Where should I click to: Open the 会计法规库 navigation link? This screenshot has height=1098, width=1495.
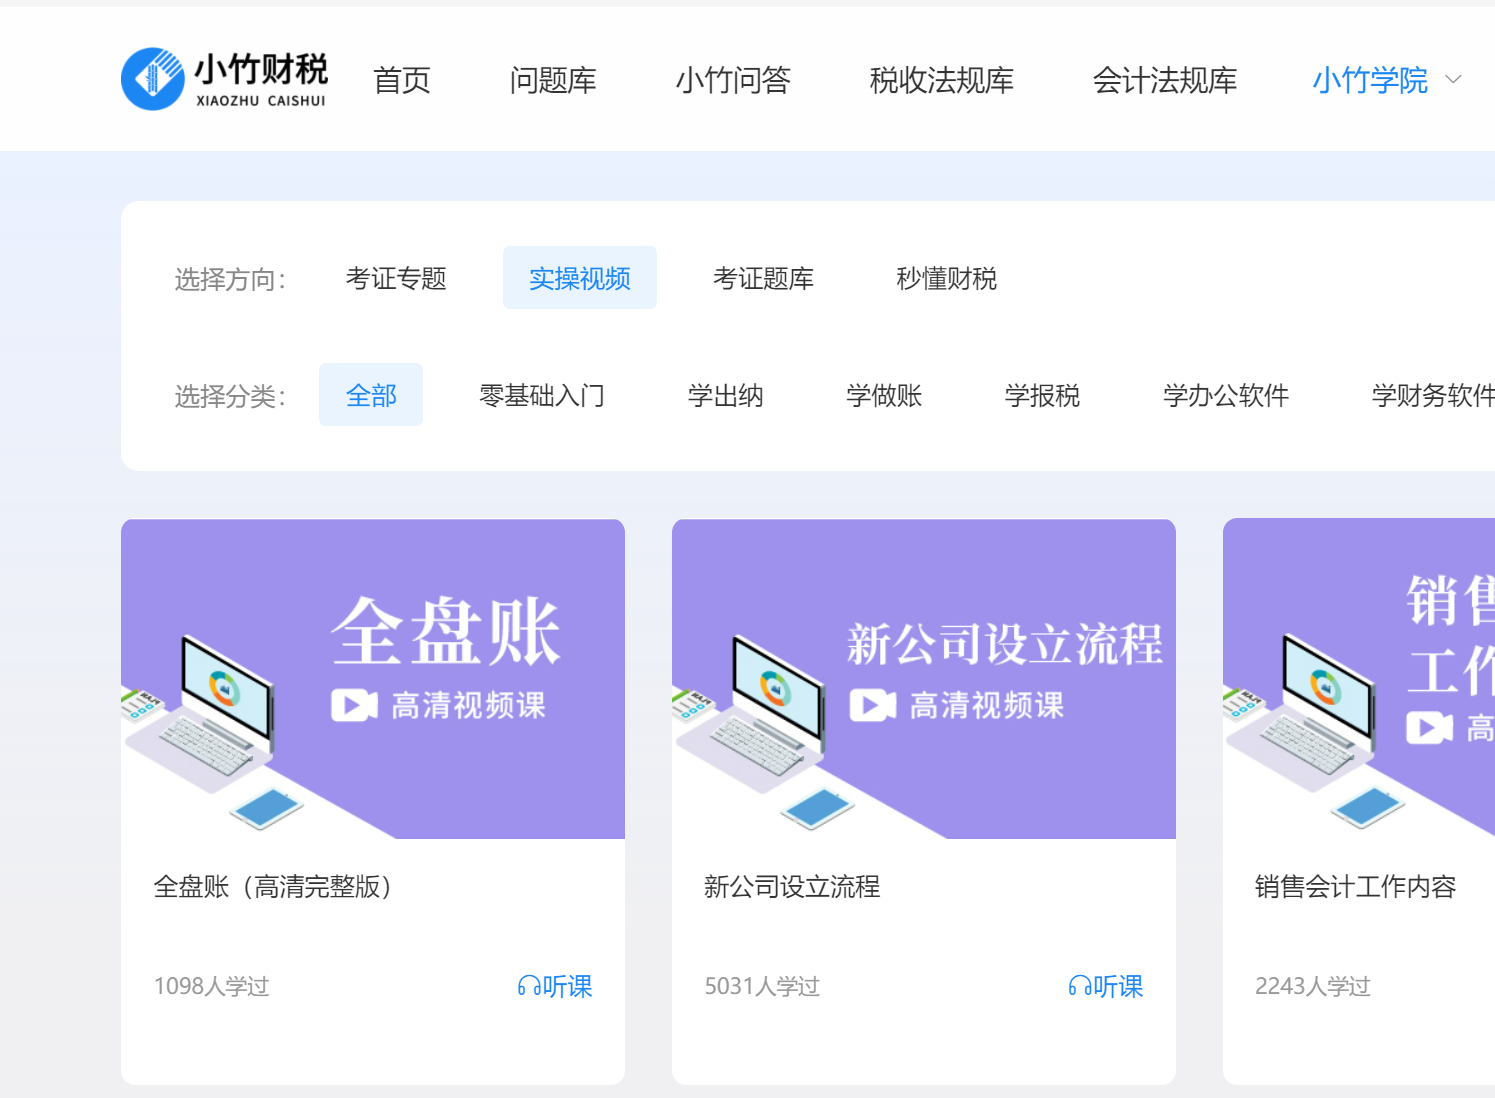point(1164,80)
